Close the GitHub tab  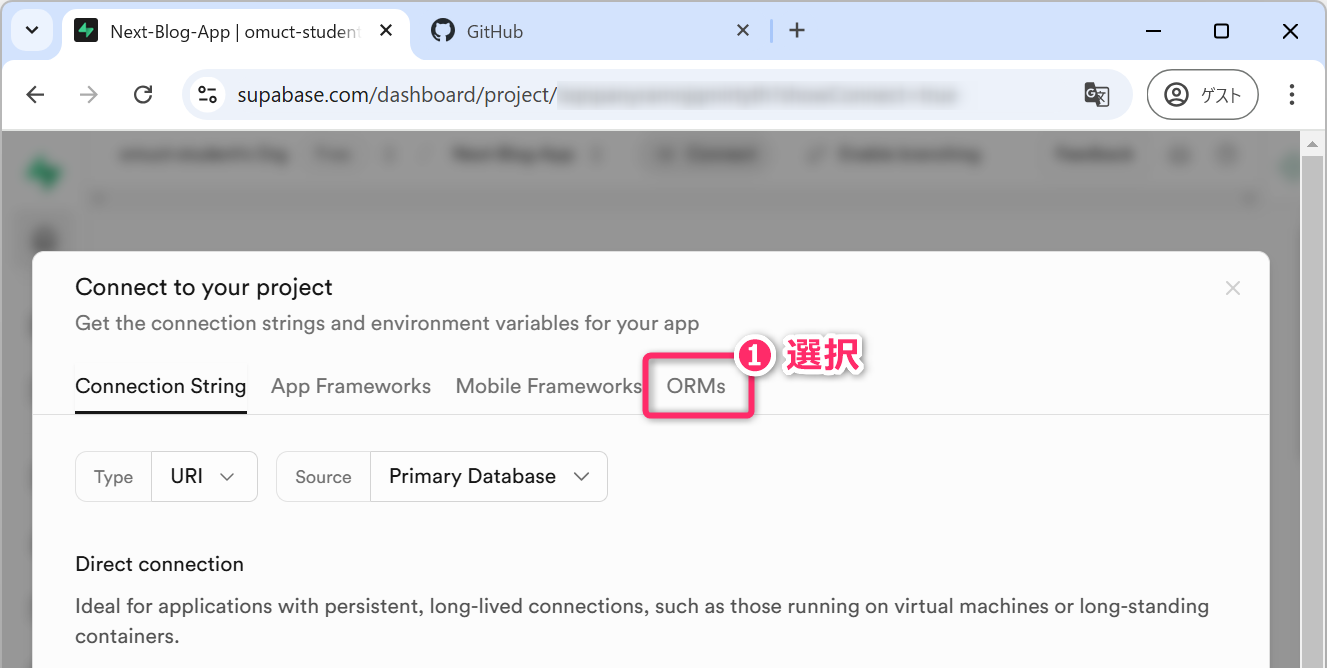tap(743, 31)
